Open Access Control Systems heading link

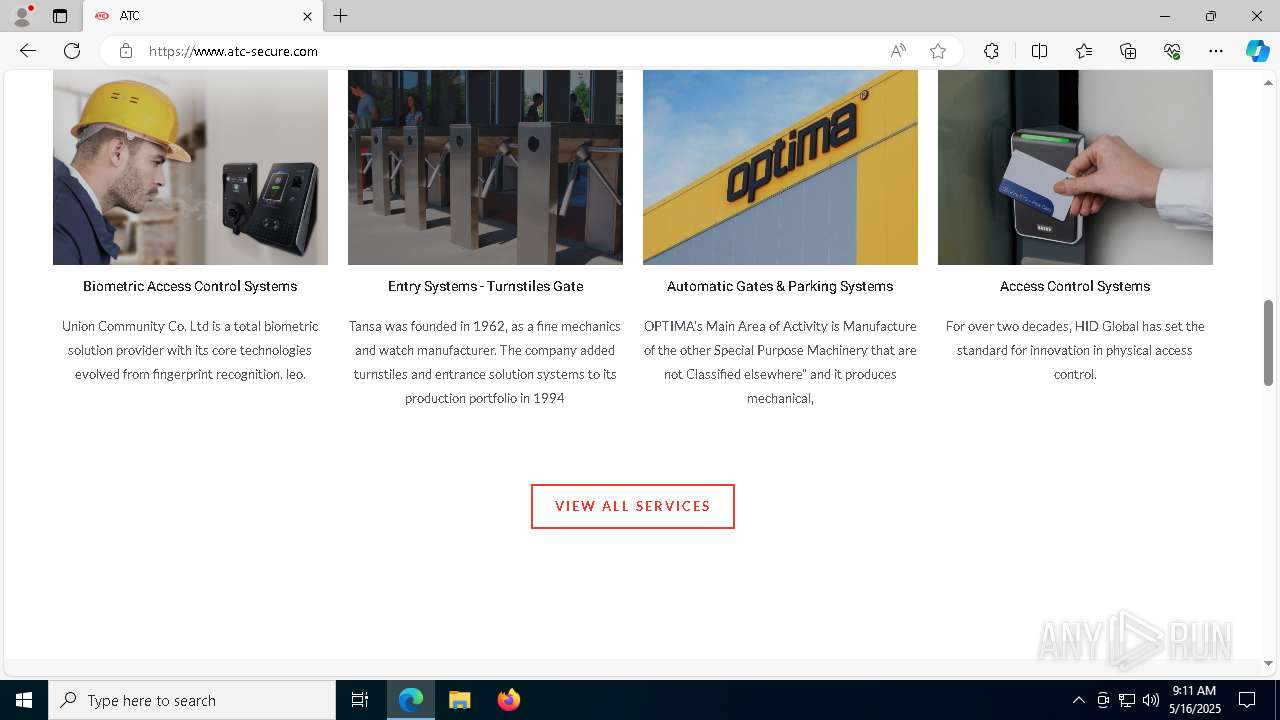[x=1075, y=286]
